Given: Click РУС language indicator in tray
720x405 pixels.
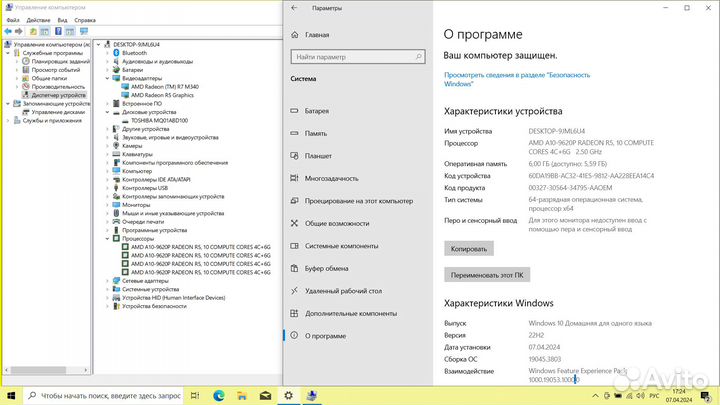Looking at the screenshot, I should pyautogui.click(x=654, y=395).
